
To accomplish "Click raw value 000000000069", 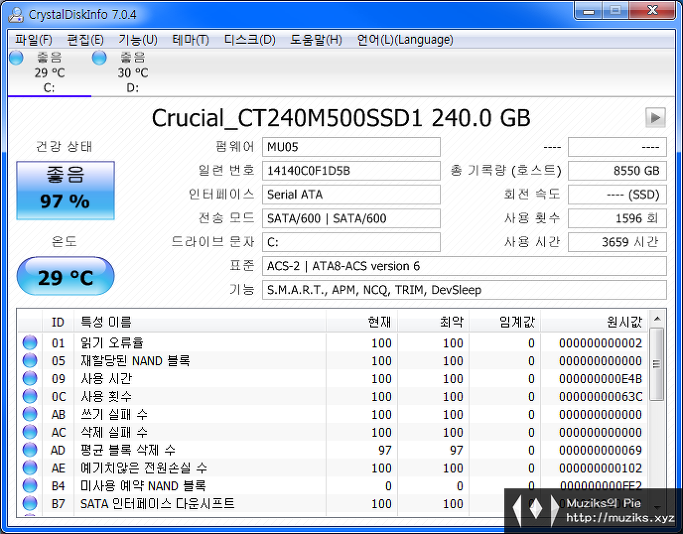I will (x=600, y=450).
